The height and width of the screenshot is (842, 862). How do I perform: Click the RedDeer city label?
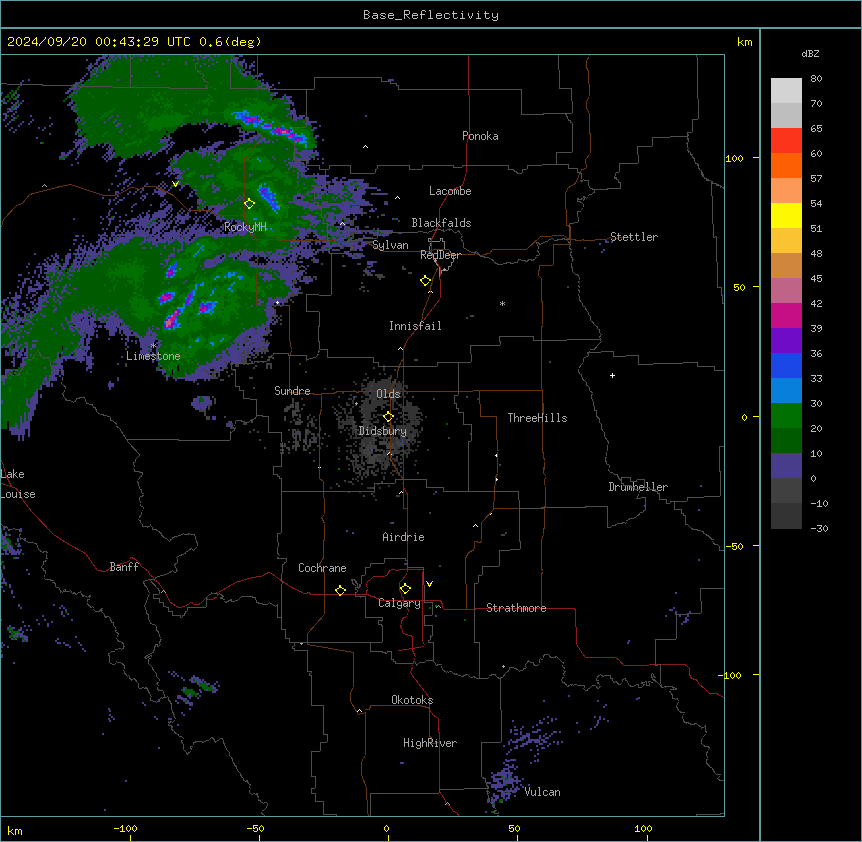[x=440, y=255]
